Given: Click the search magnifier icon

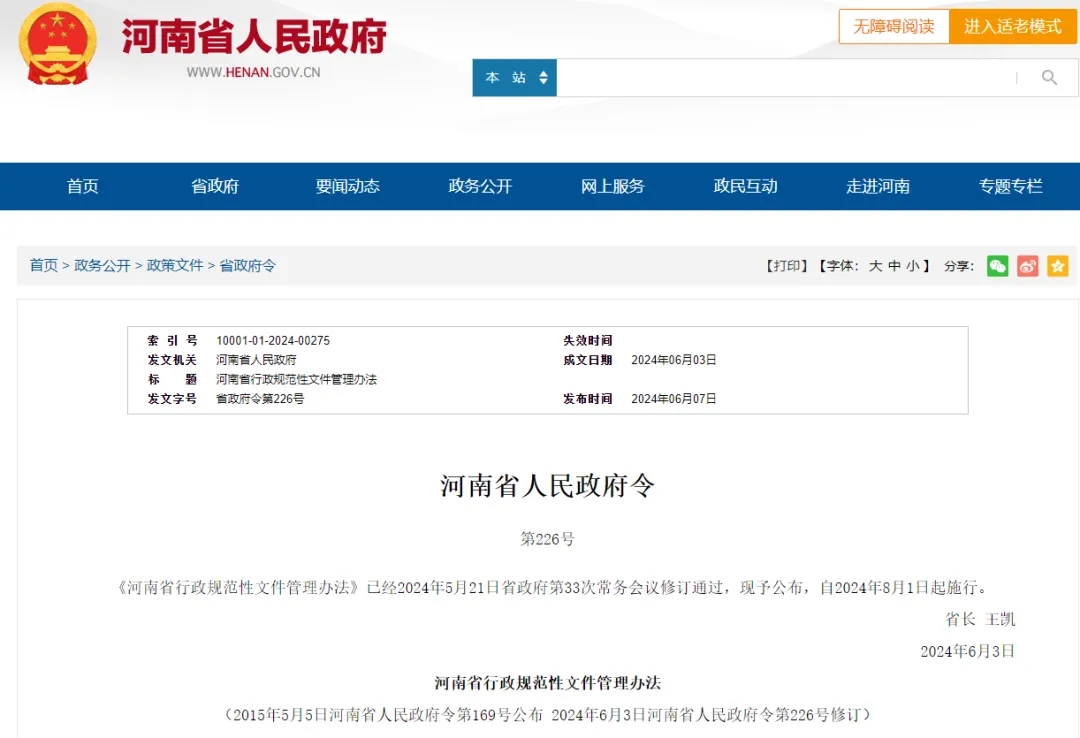Looking at the screenshot, I should tap(1049, 77).
